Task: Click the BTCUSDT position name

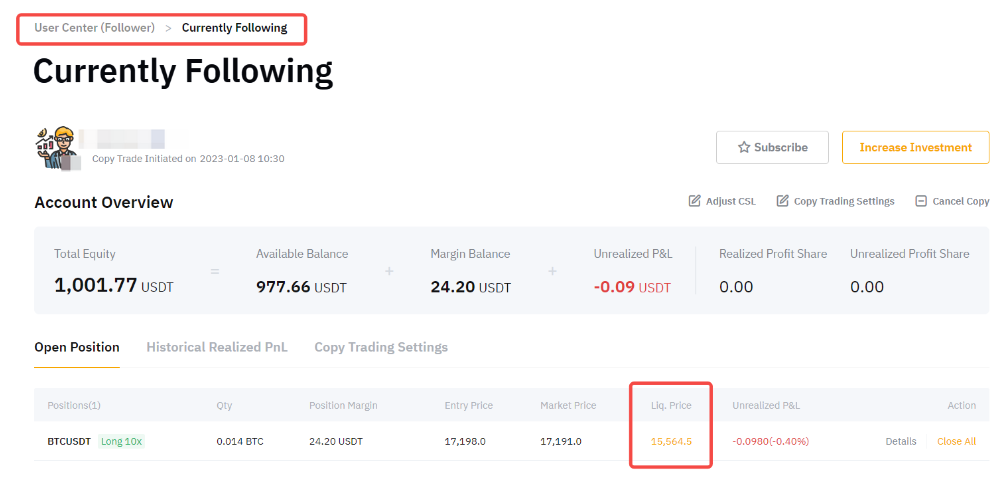Action: click(70, 441)
